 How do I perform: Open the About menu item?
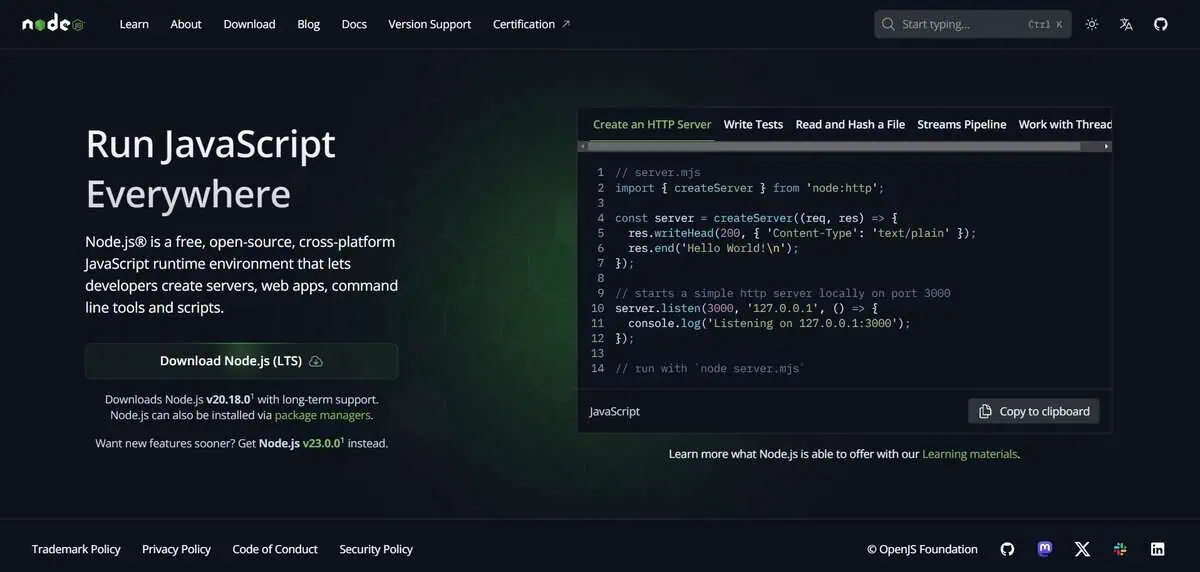(x=186, y=24)
